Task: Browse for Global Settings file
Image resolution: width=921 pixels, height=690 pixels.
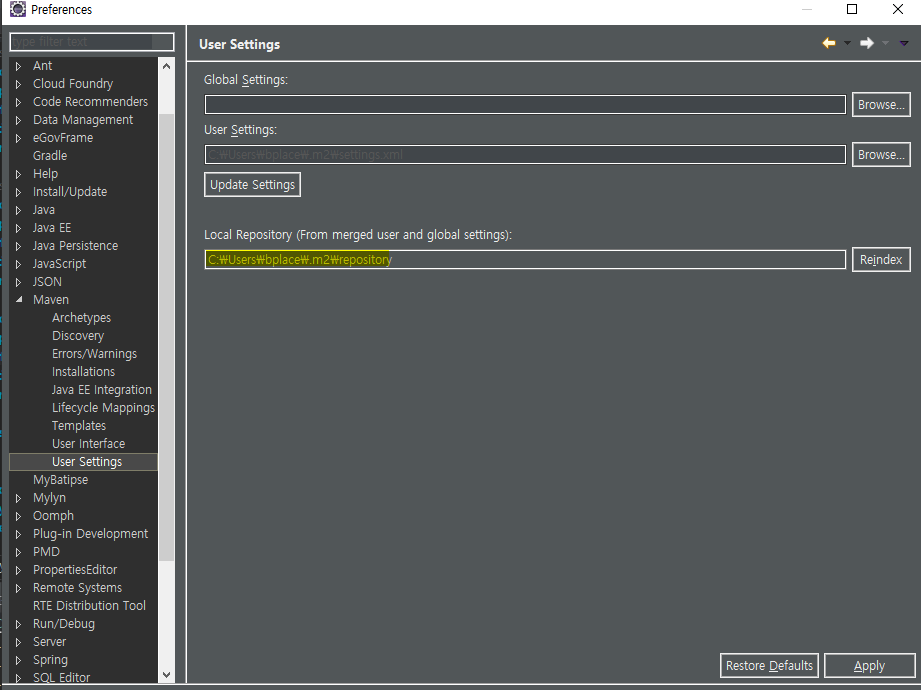Action: 881,105
